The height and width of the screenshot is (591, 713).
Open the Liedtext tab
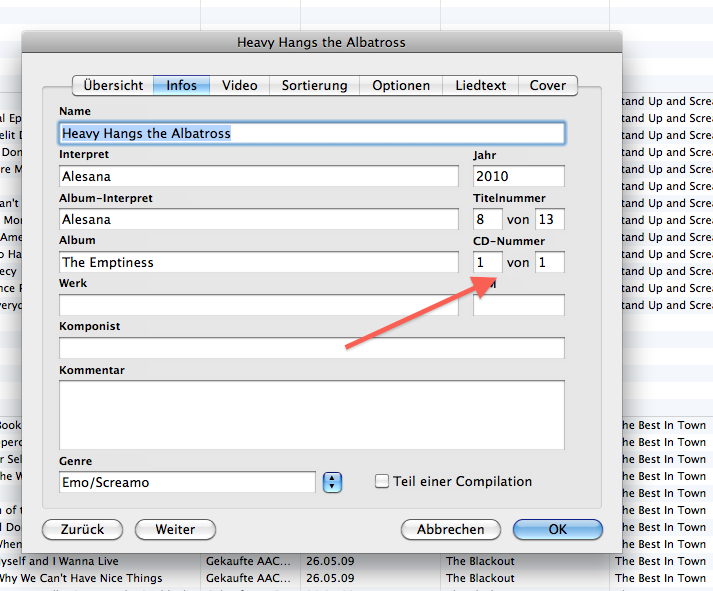point(481,85)
